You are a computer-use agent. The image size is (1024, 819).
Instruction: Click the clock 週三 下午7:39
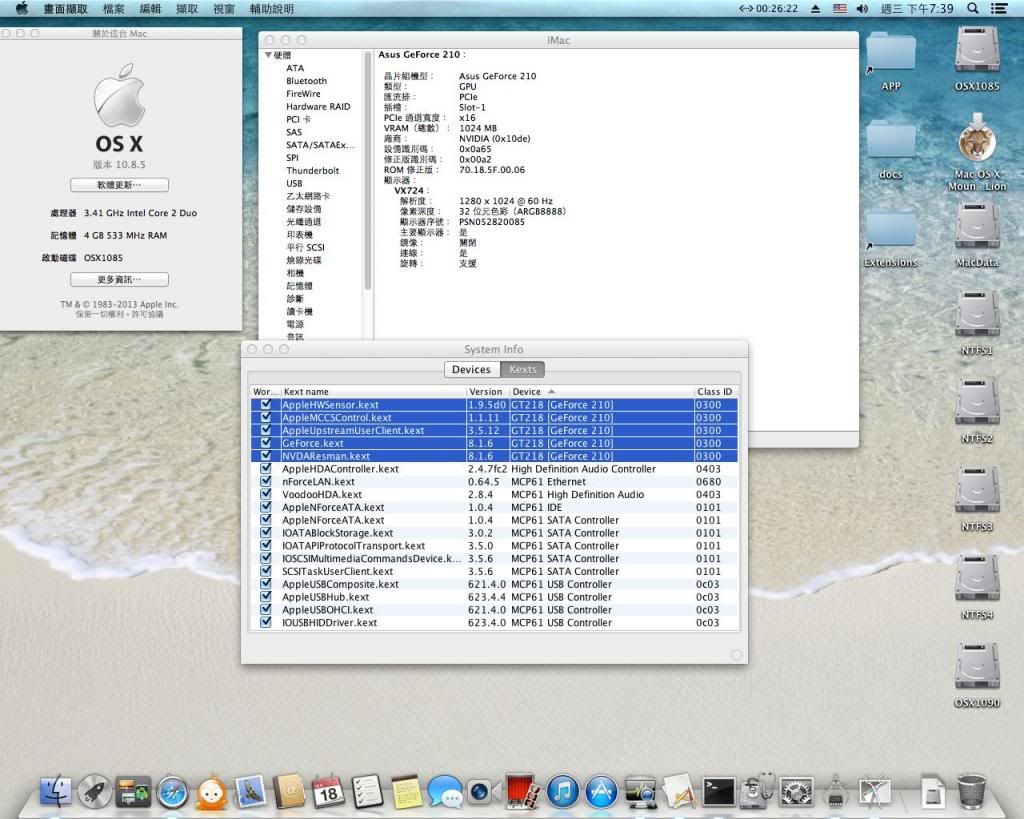tap(917, 8)
